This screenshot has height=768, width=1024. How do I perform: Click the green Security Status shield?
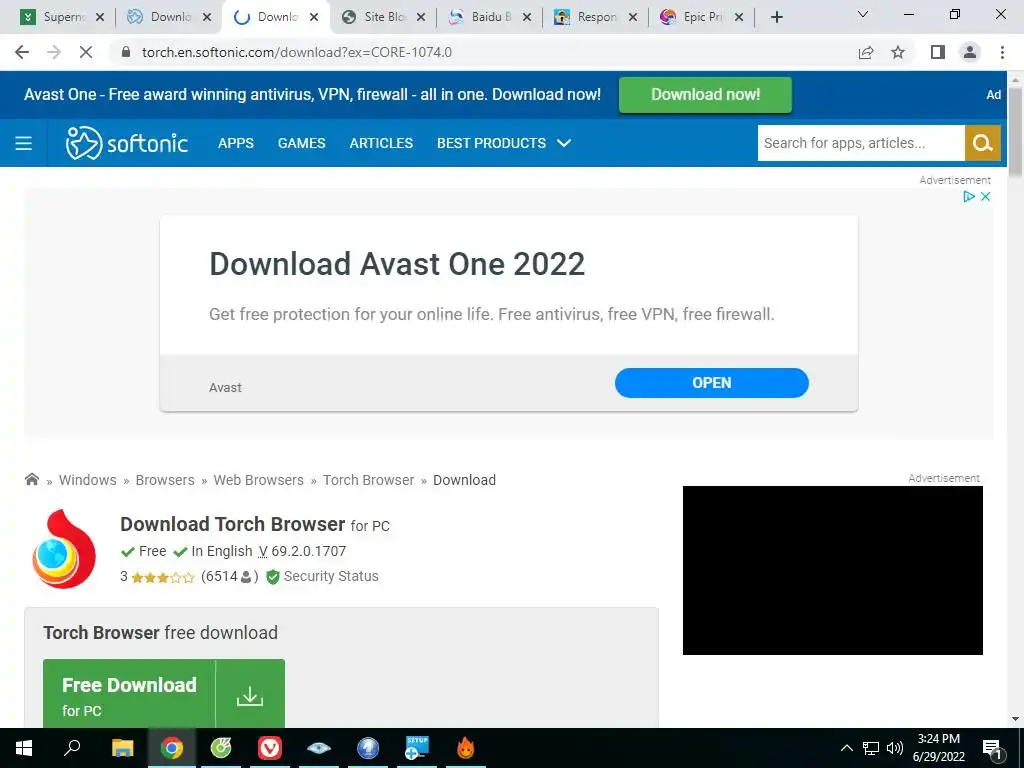273,577
